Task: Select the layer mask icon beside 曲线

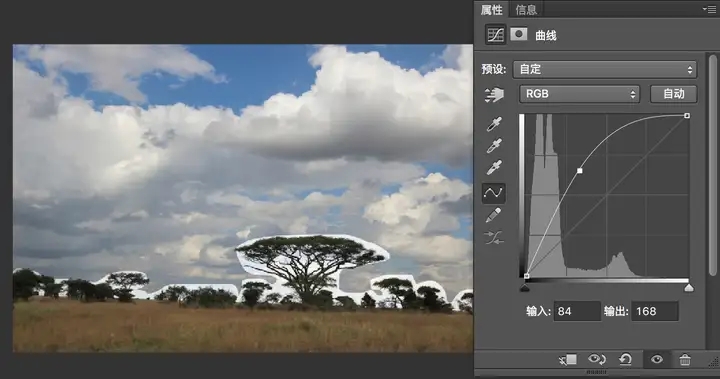Action: (519, 34)
